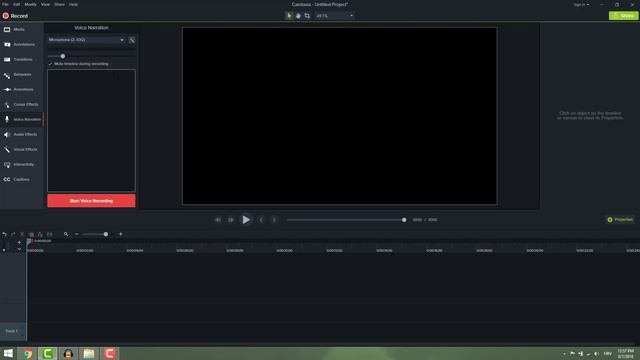Click the Redo icon in timeline toolbar
Screen dimensions: 640x360
(13, 234)
